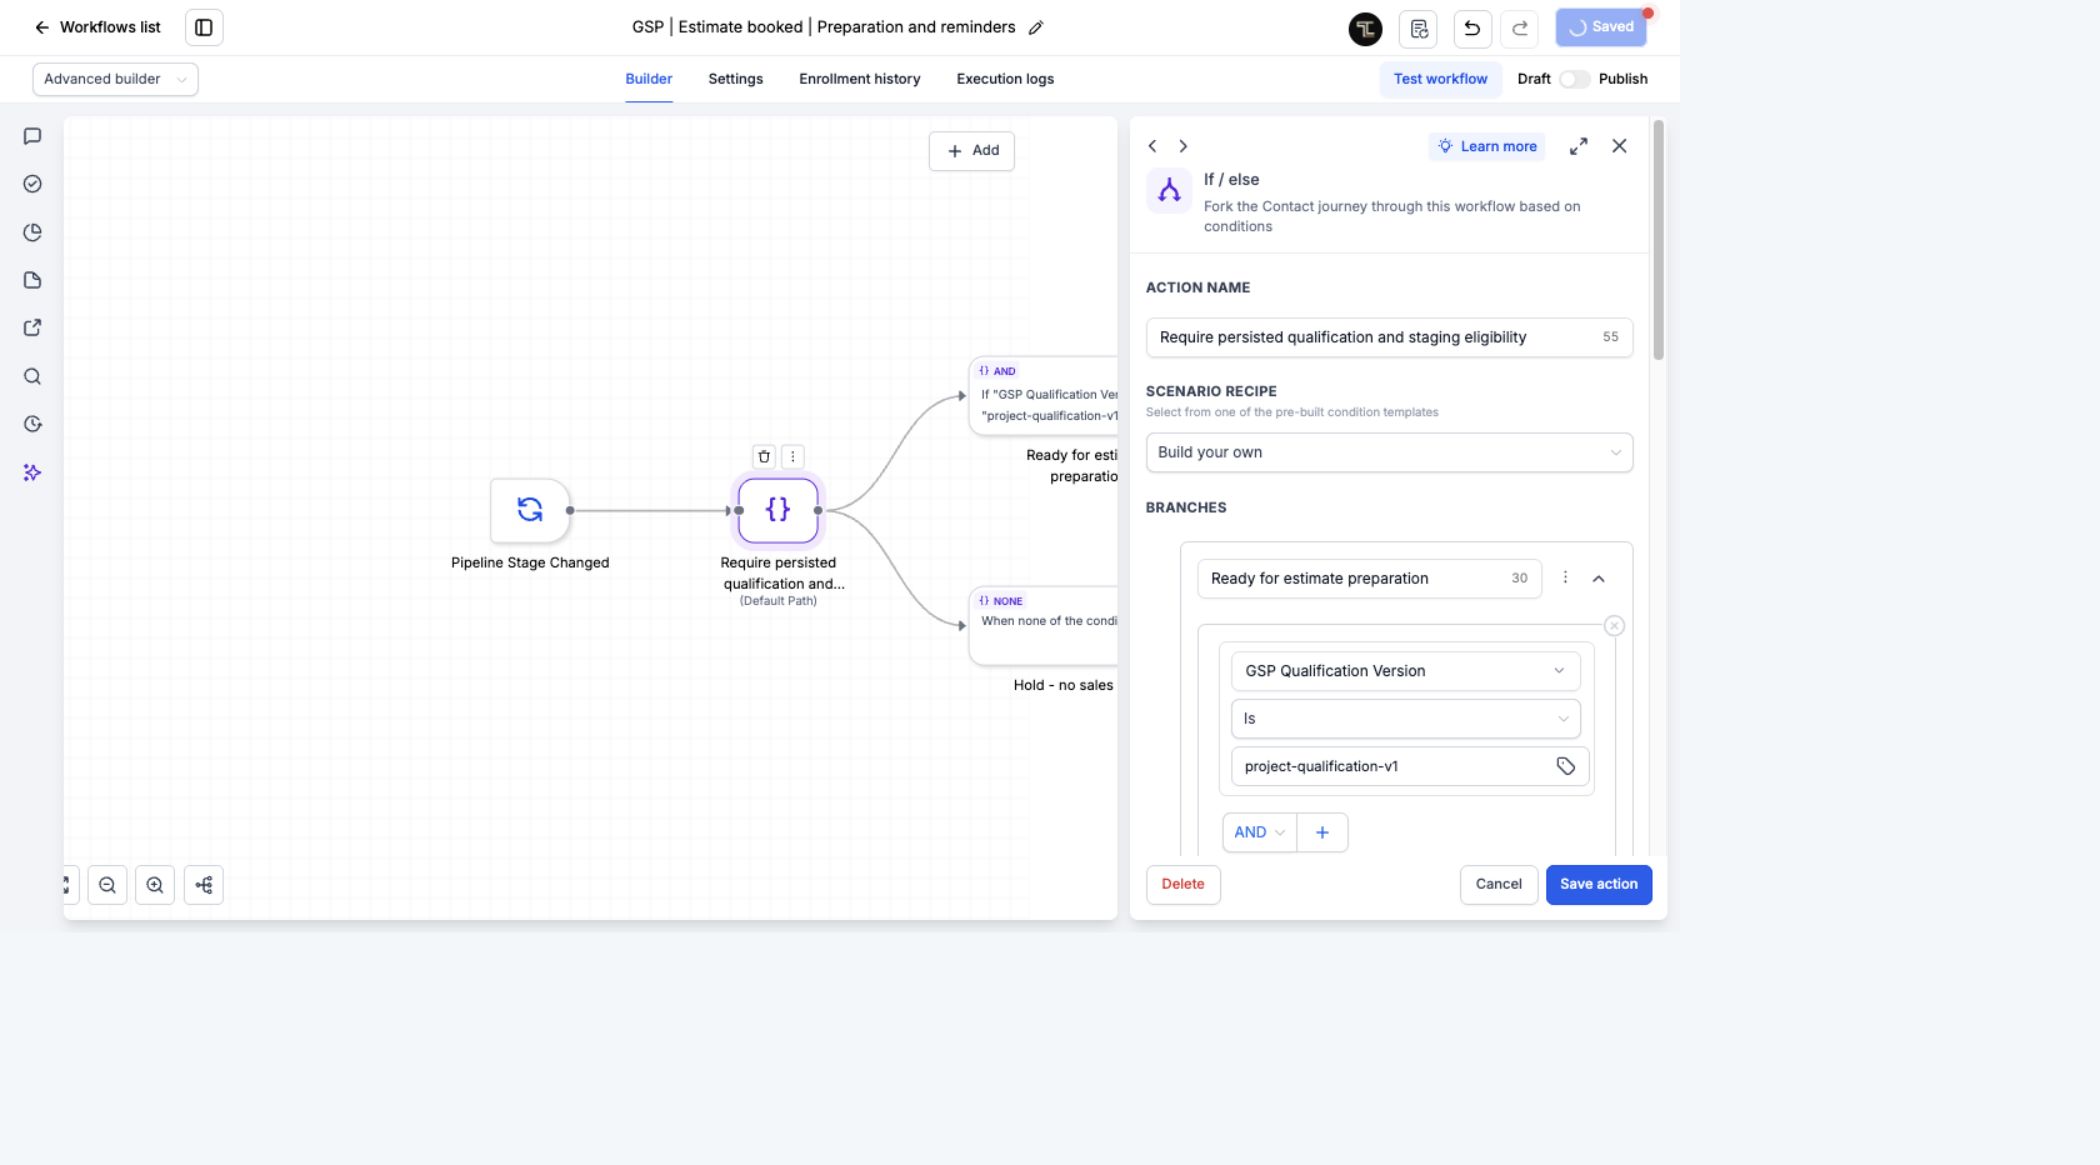Screen dimensions: 2100x1165
Task: Open the search icon in left sidebar
Action: 32,376
